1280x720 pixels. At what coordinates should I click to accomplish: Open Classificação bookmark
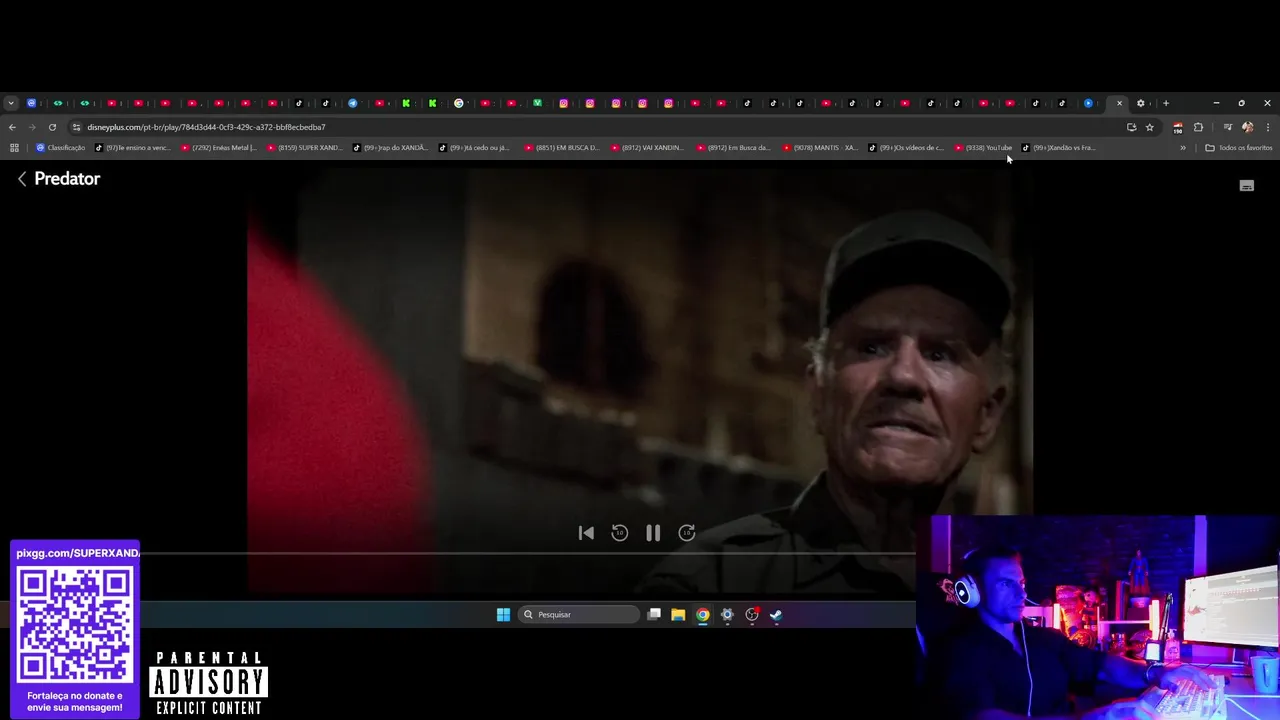pyautogui.click(x=61, y=148)
